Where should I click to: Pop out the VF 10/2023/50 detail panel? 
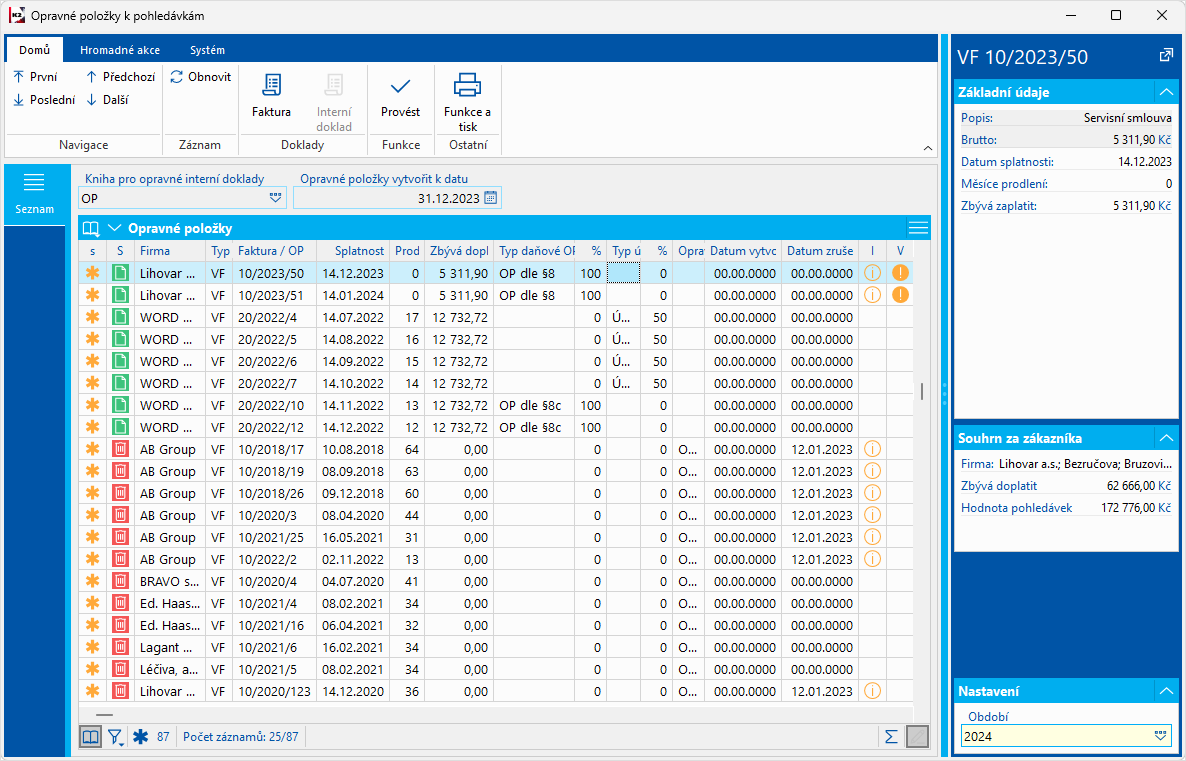1165,56
